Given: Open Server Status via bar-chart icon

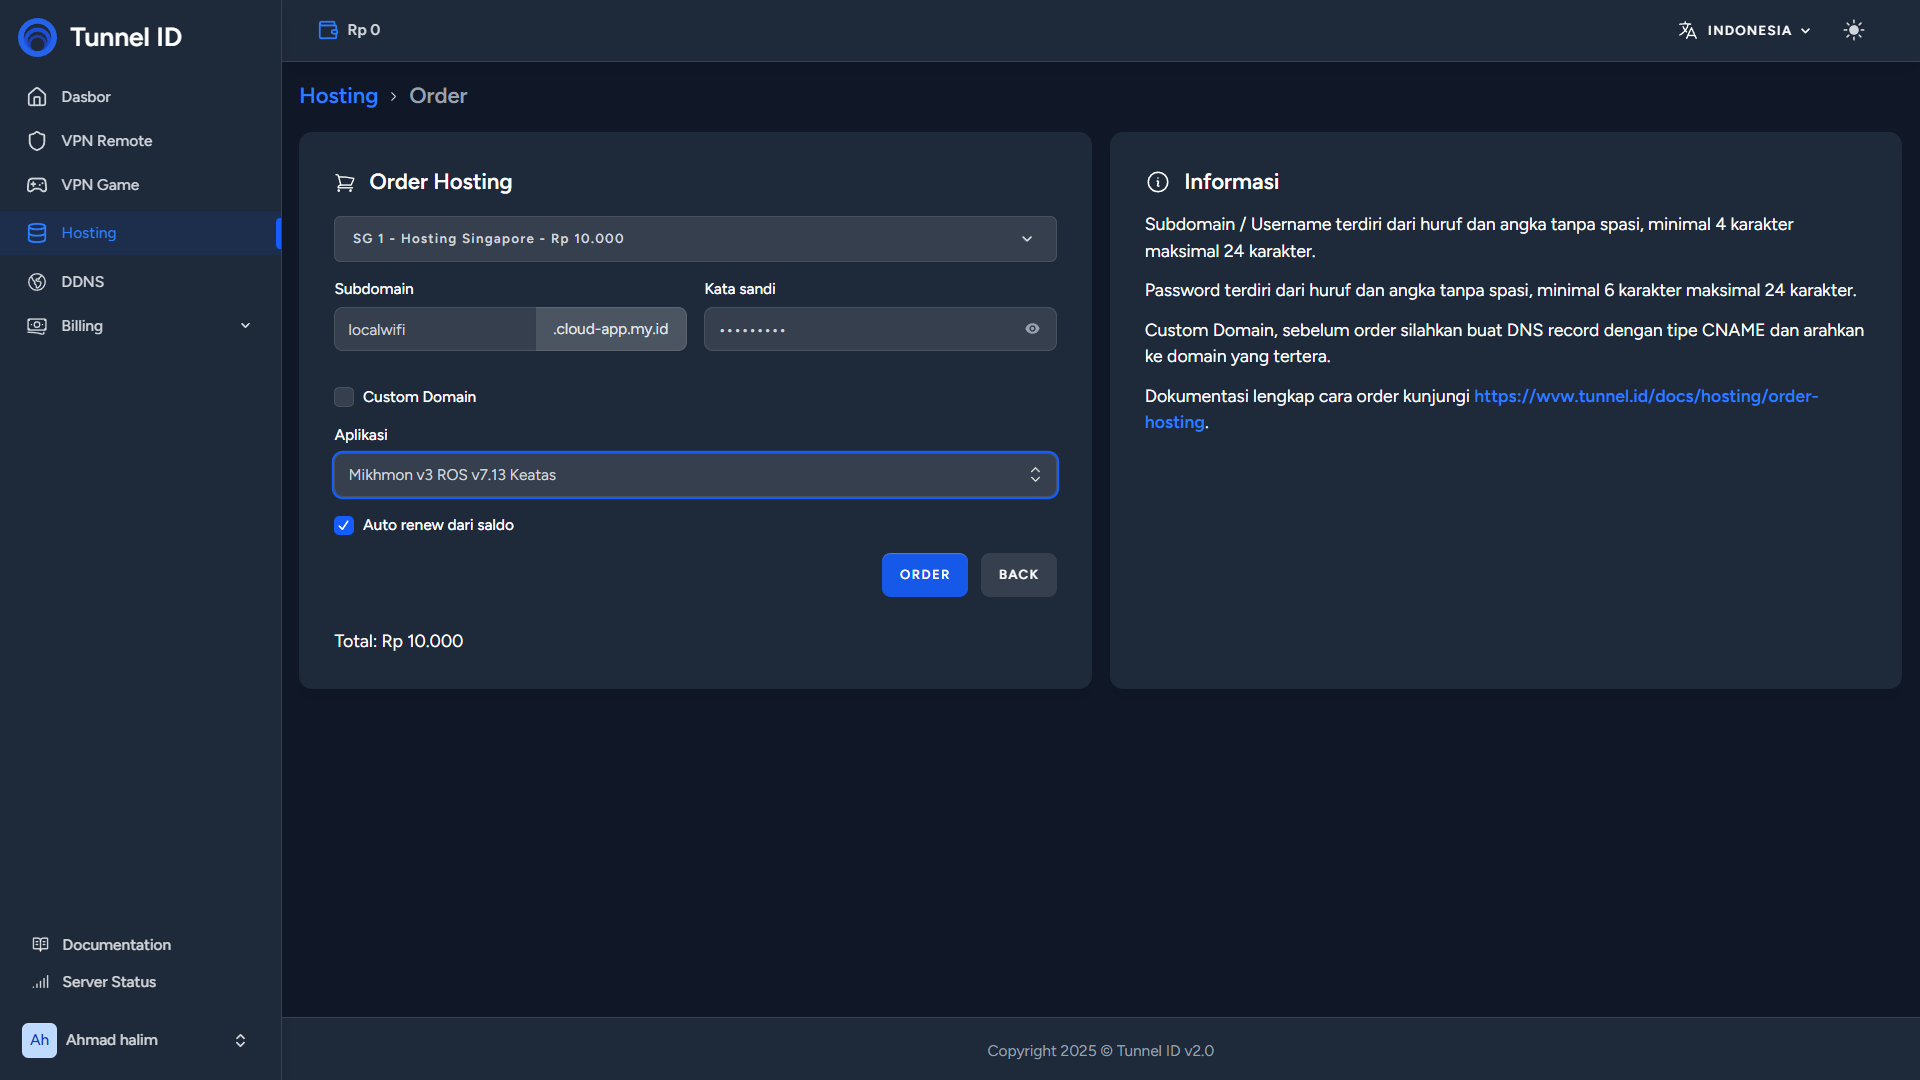Looking at the screenshot, I should 41,982.
